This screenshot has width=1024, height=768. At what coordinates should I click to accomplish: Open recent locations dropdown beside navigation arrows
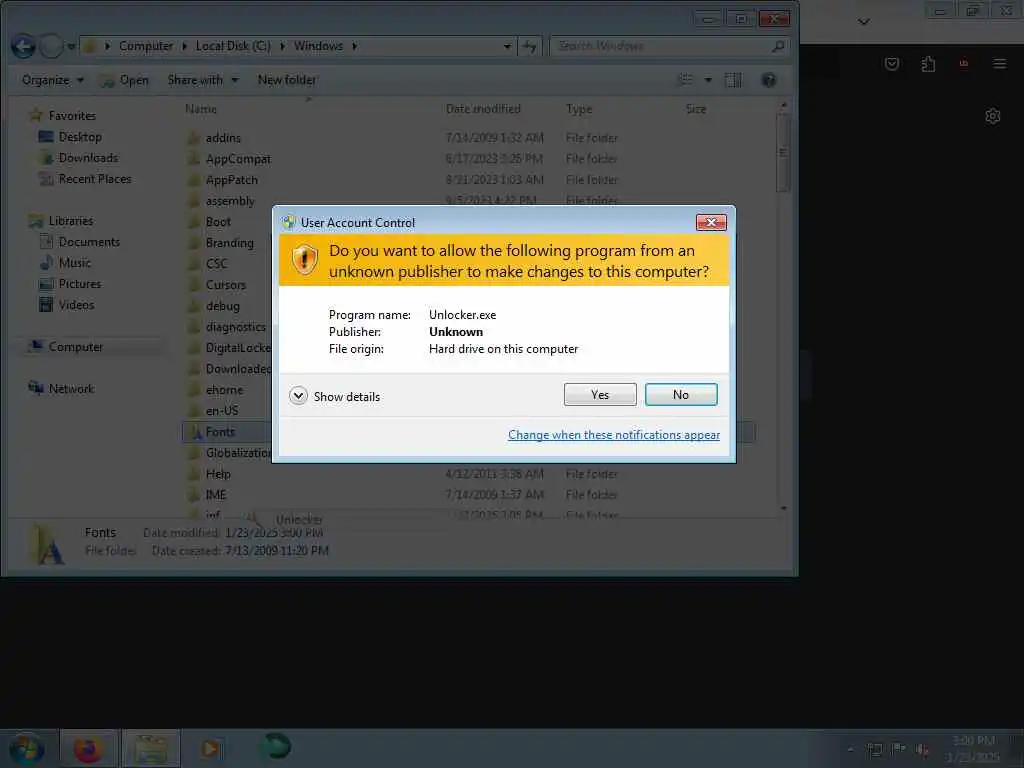click(x=71, y=46)
